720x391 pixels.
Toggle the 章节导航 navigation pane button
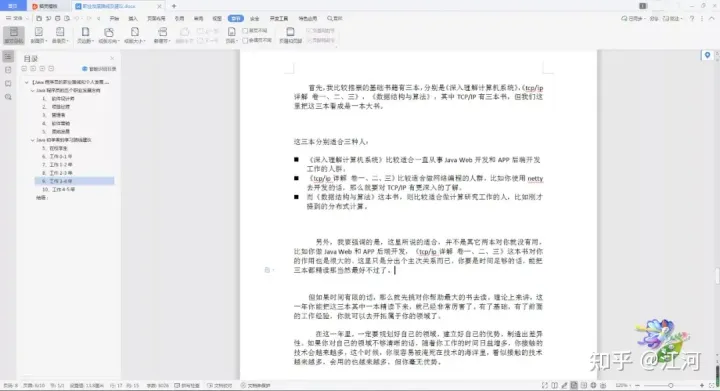pos(14,35)
